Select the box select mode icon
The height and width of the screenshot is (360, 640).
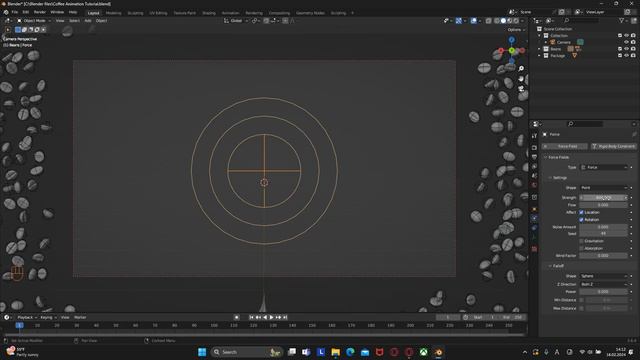pos(18,29)
